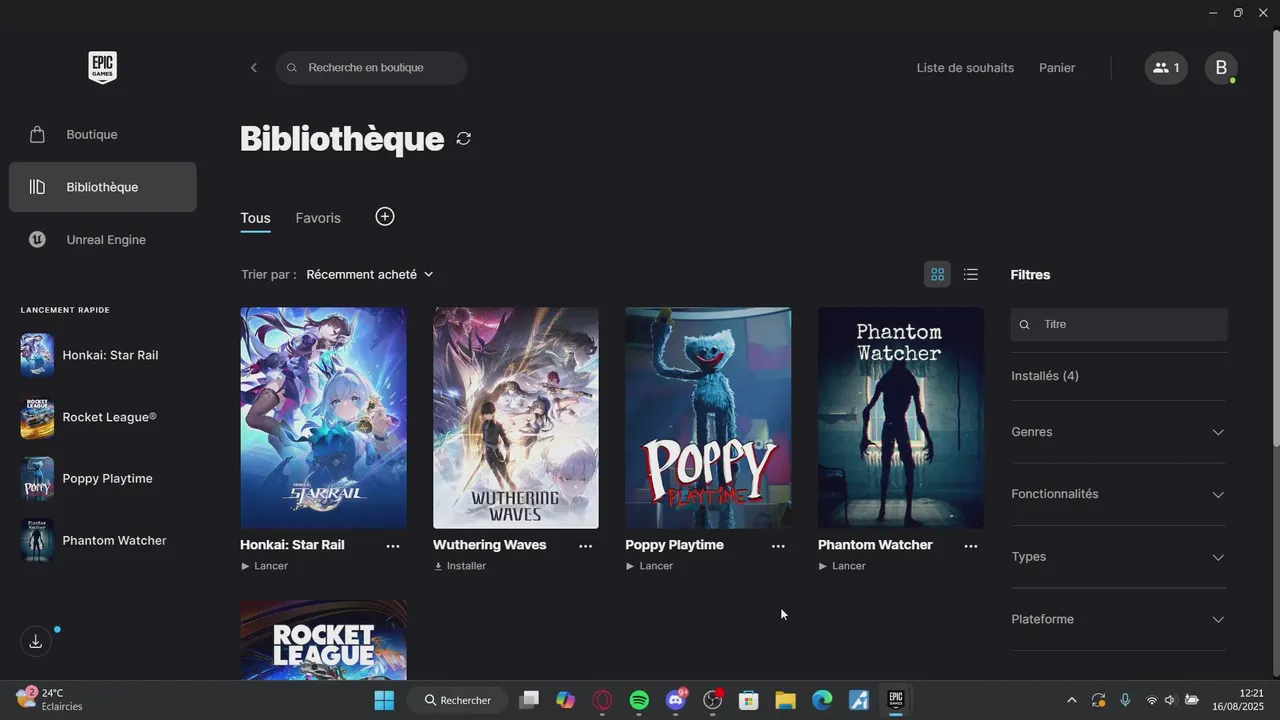The height and width of the screenshot is (720, 1280).
Task: Open Copilot from the taskbar
Action: tap(566, 700)
